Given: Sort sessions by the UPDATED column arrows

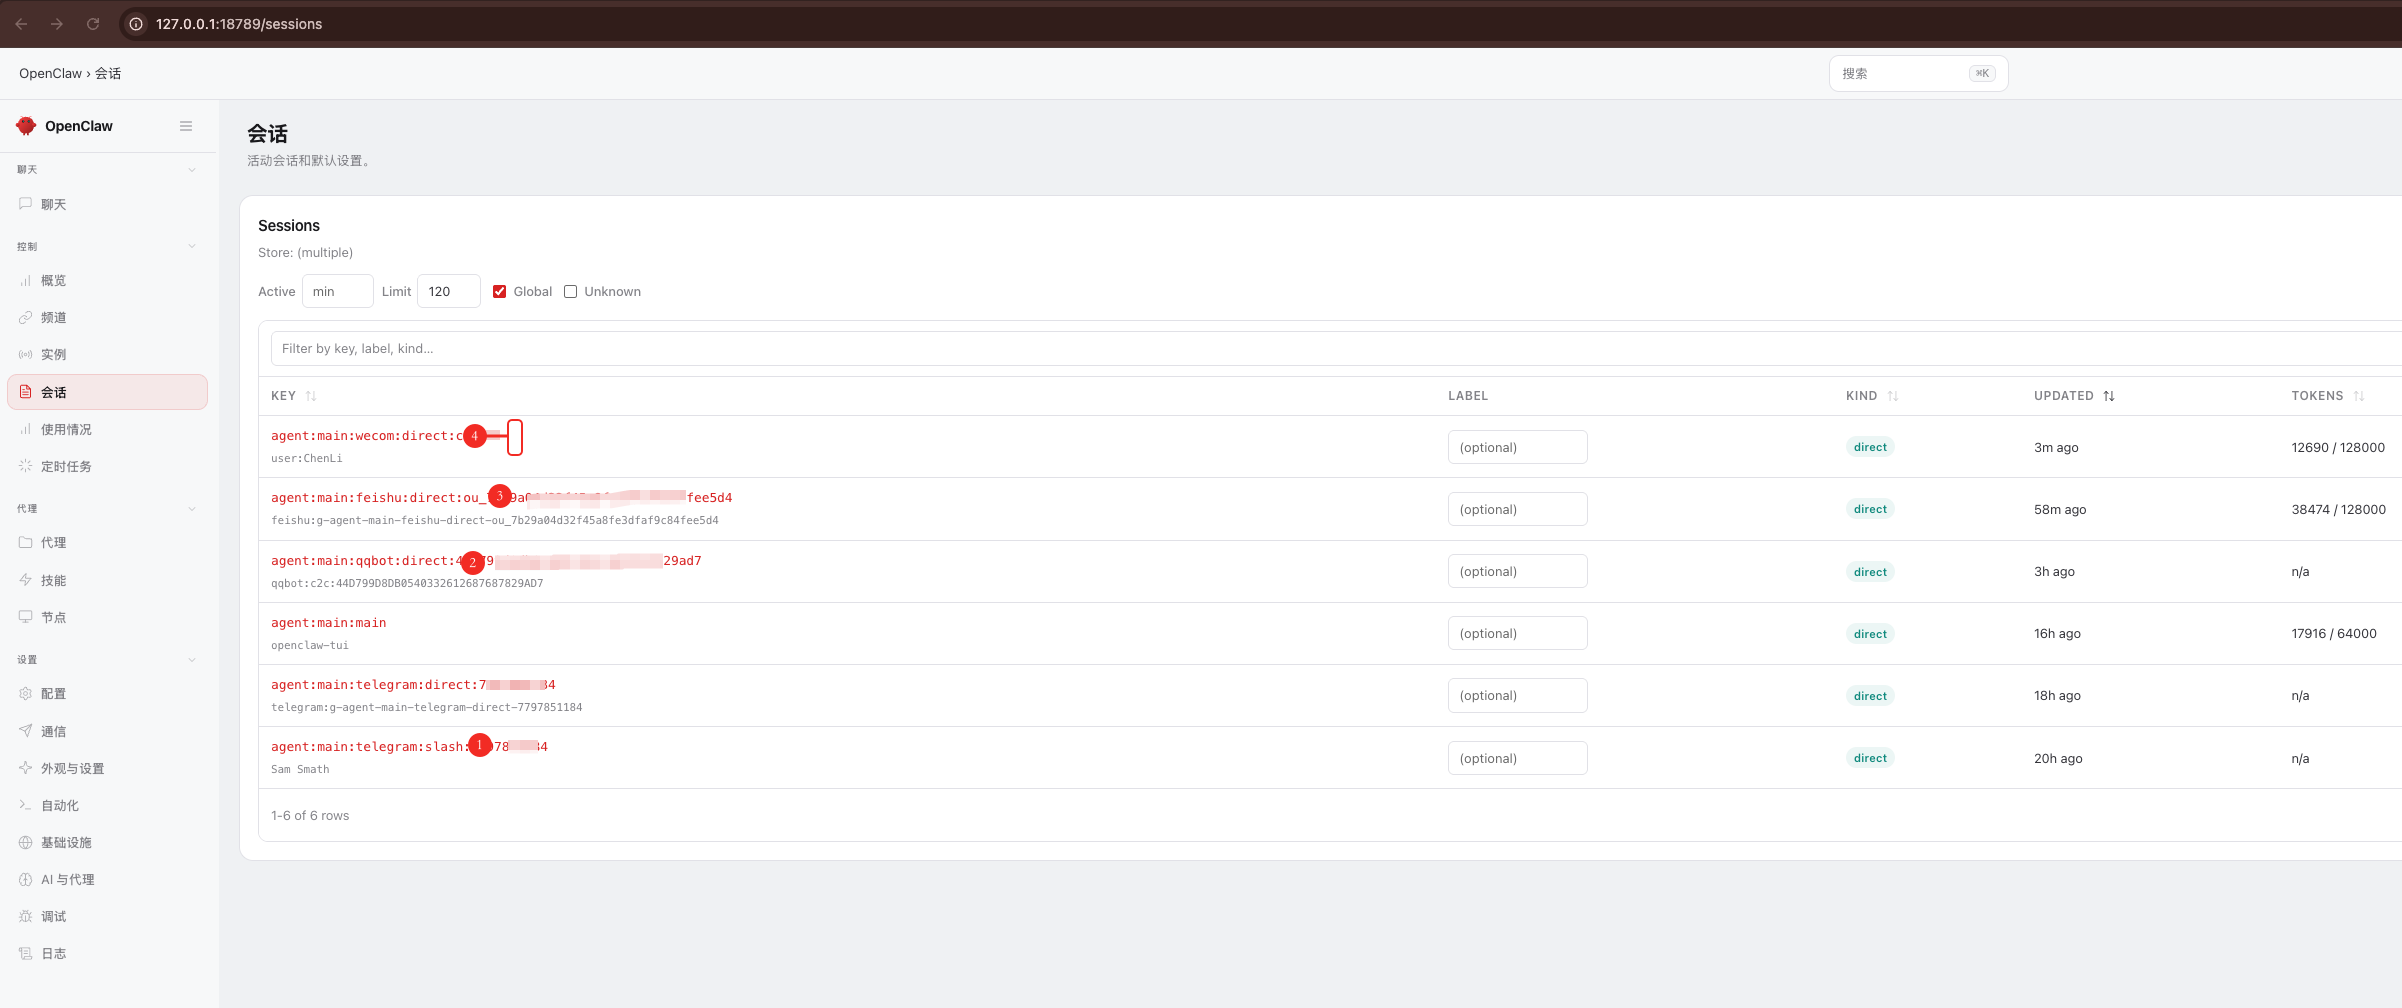Looking at the screenshot, I should point(2109,396).
